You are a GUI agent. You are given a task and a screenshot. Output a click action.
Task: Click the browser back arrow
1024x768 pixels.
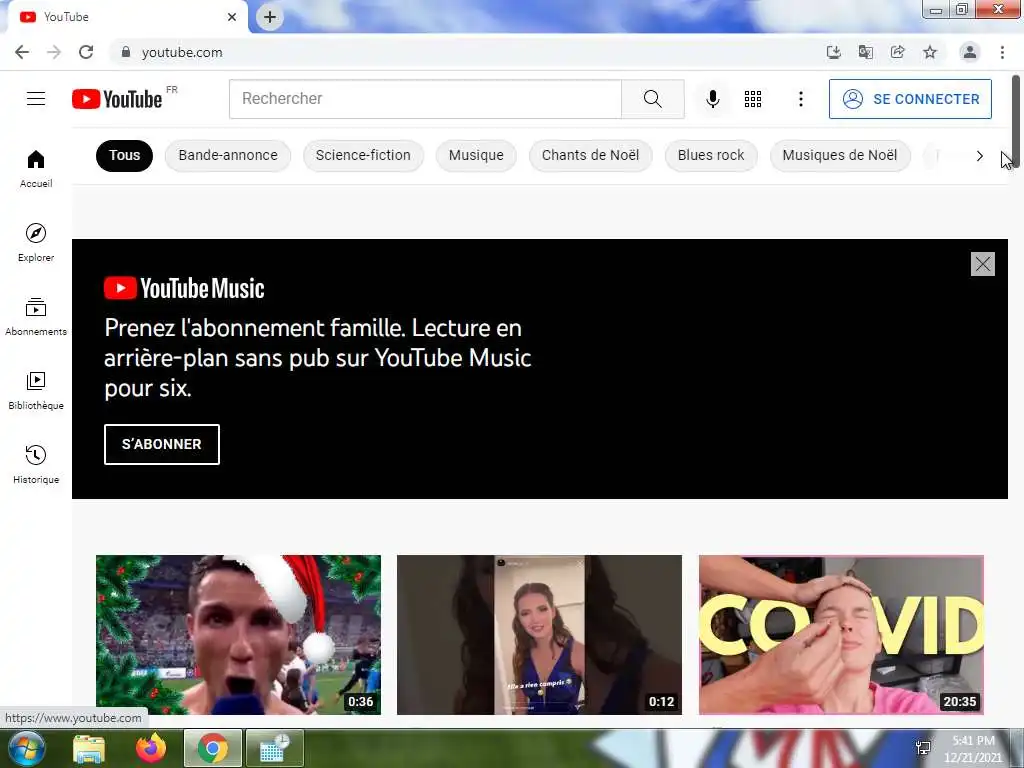tap(22, 52)
